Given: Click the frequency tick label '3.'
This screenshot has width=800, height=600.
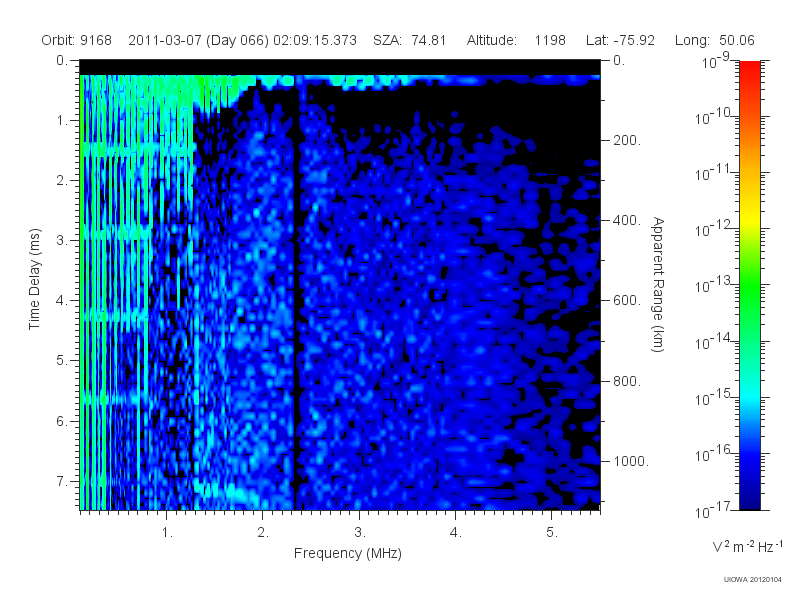Looking at the screenshot, I should coord(360,533).
